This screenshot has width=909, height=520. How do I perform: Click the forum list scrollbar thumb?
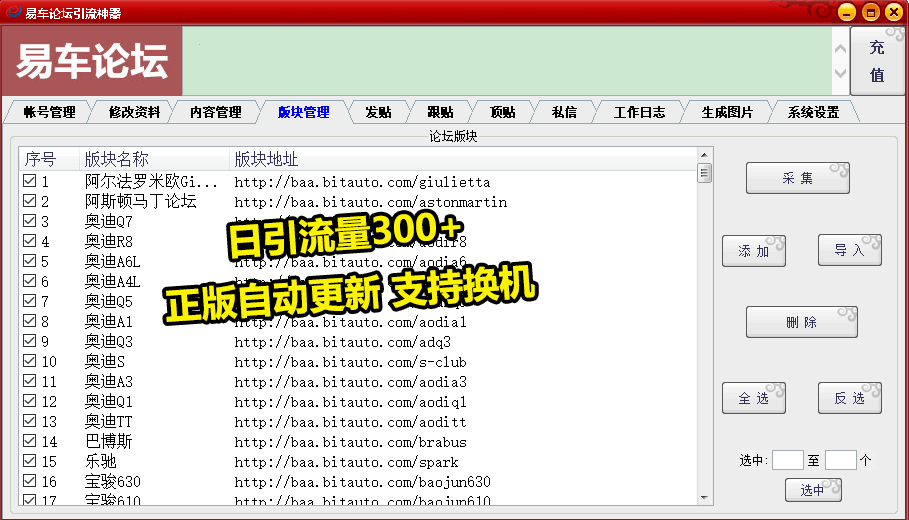coord(704,173)
